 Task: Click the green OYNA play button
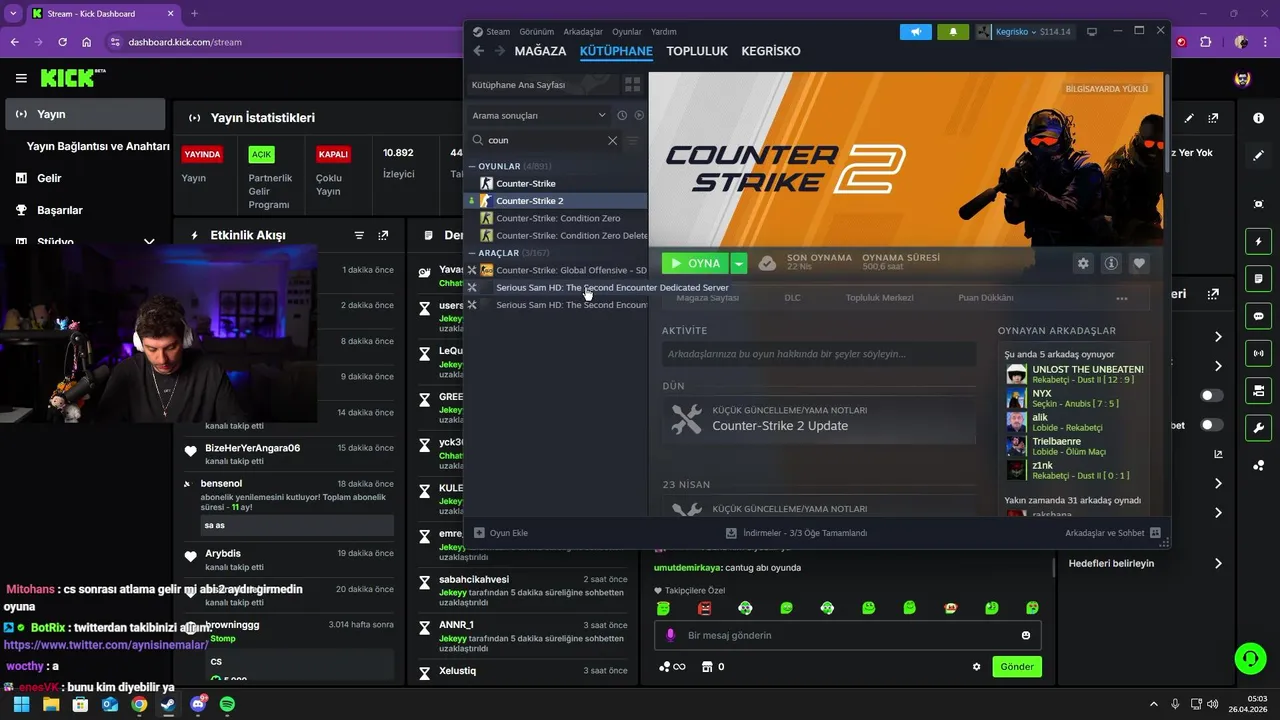(696, 263)
